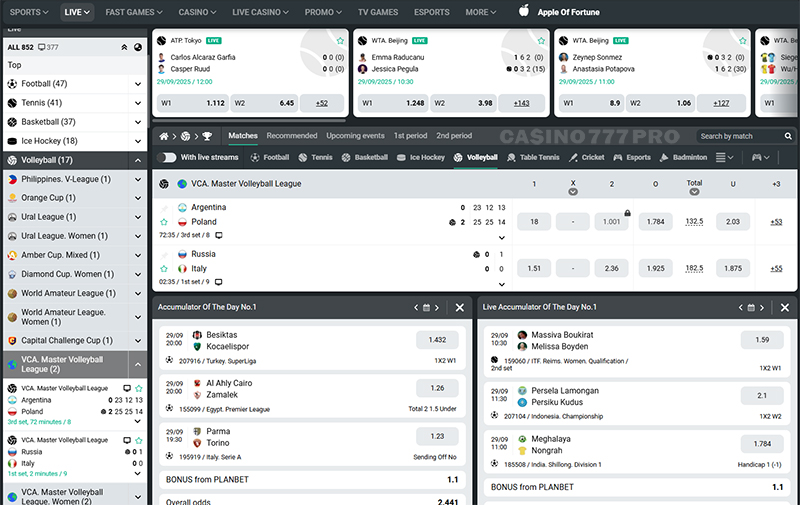
Task: Click Search by match input field
Action: click(x=740, y=136)
